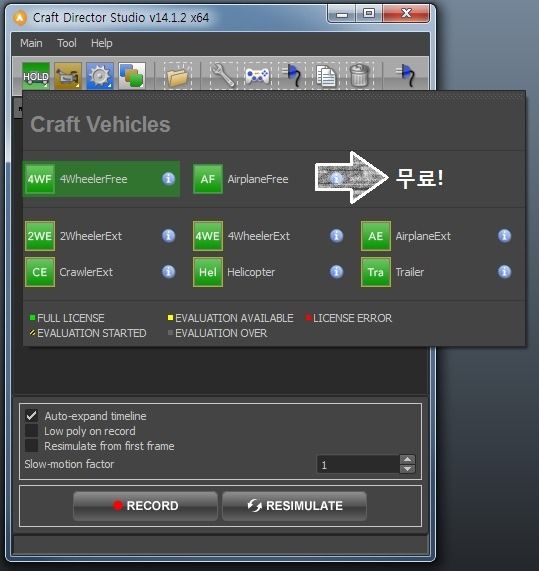Select the Hel Helicopter vehicle
The width and height of the screenshot is (539, 571).
(x=208, y=272)
